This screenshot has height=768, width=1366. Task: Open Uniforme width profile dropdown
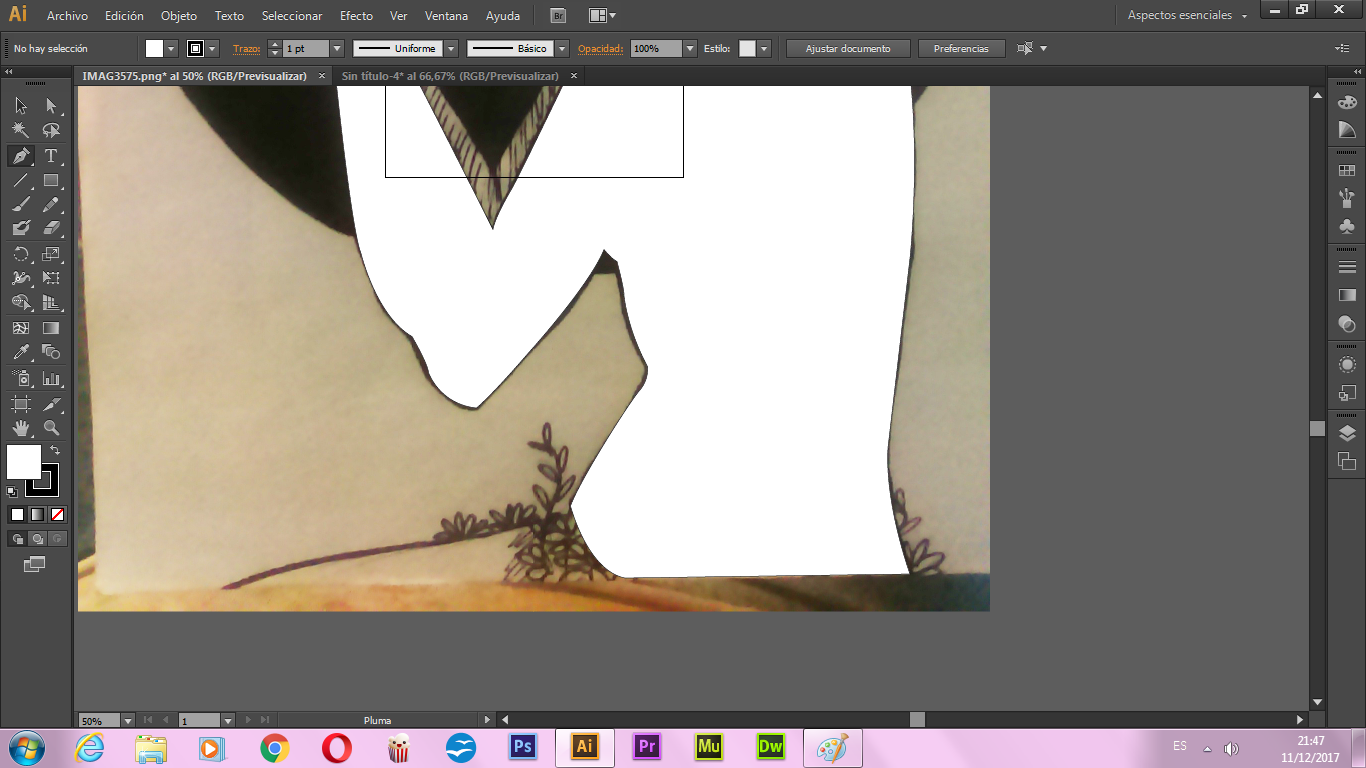(451, 48)
